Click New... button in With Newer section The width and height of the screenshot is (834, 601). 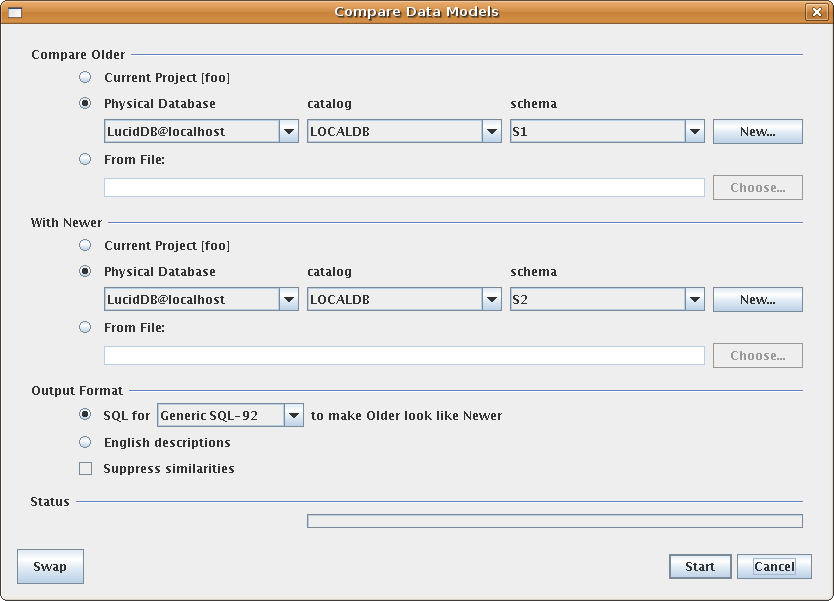tap(757, 299)
